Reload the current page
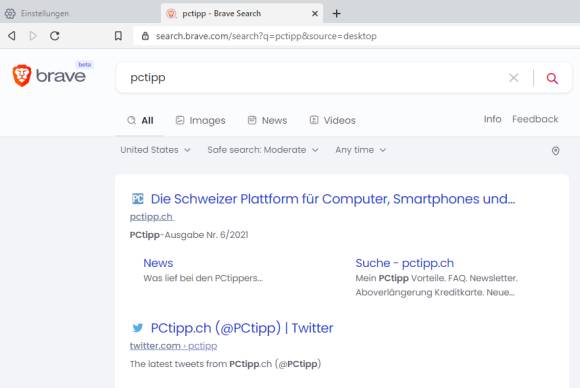This screenshot has height=388, width=580. pyautogui.click(x=55, y=36)
